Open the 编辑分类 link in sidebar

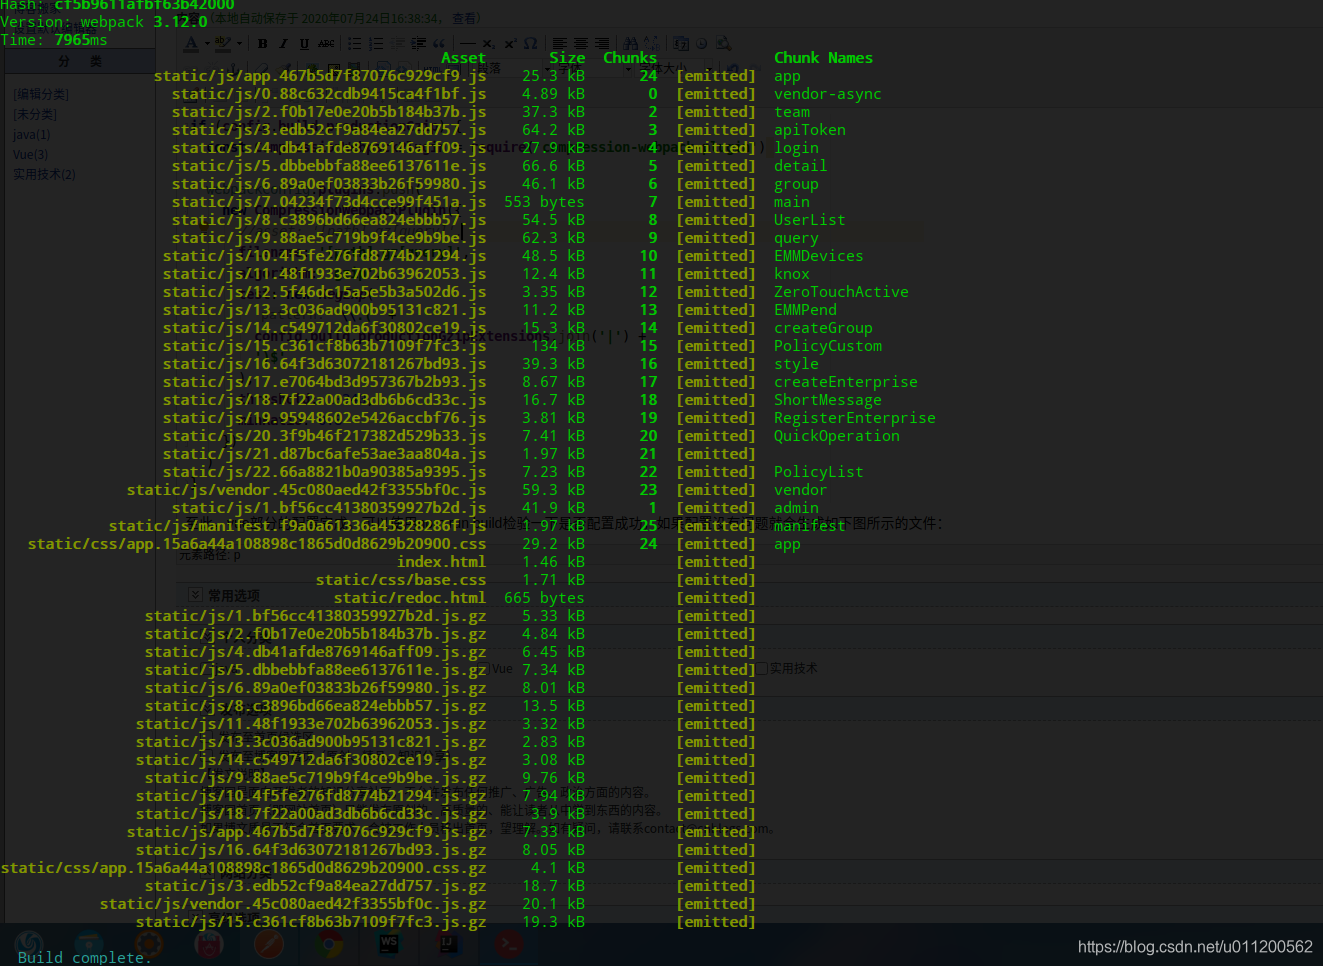pyautogui.click(x=41, y=94)
